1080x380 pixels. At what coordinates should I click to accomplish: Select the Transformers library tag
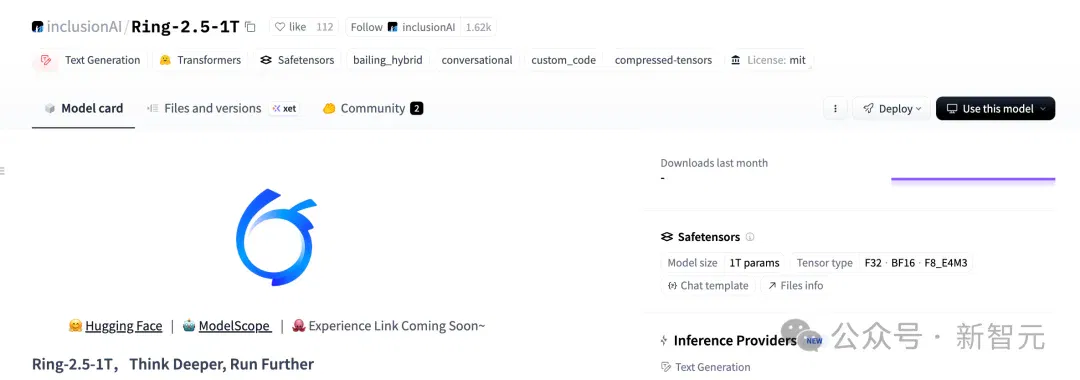pyautogui.click(x=200, y=60)
